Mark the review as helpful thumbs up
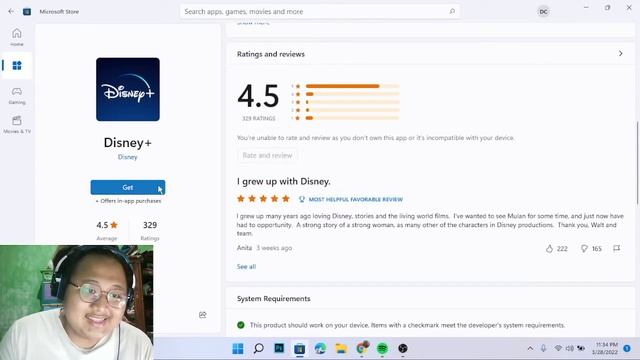640x360 pixels. [x=549, y=249]
